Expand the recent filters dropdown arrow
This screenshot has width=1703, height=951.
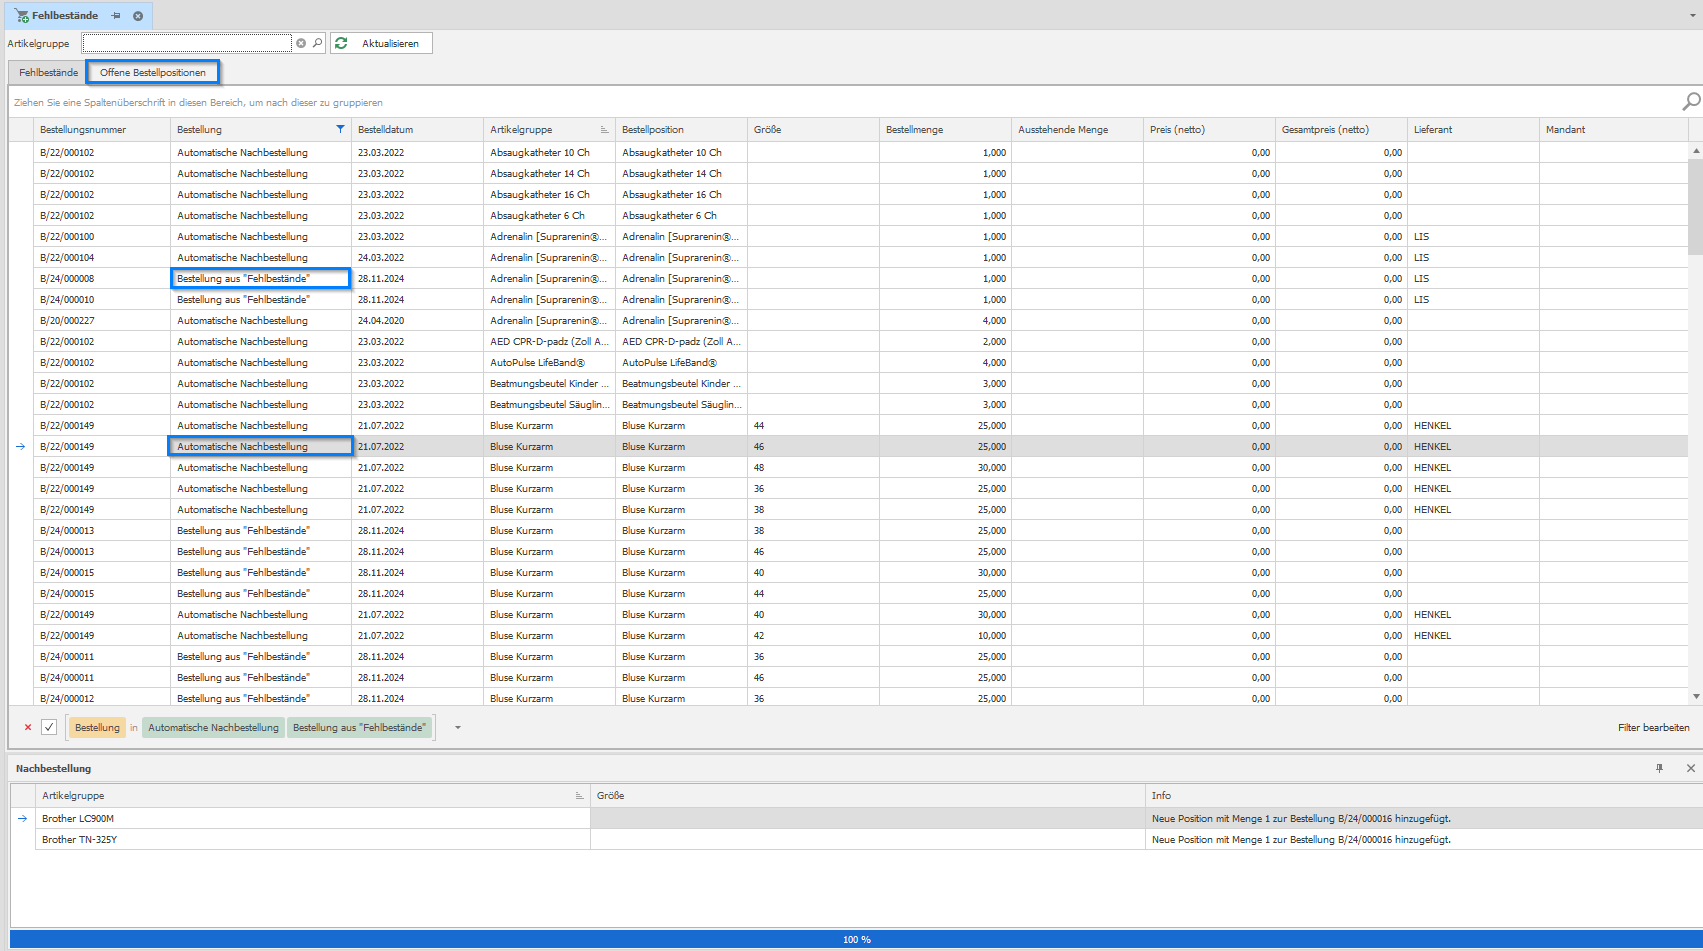click(458, 727)
